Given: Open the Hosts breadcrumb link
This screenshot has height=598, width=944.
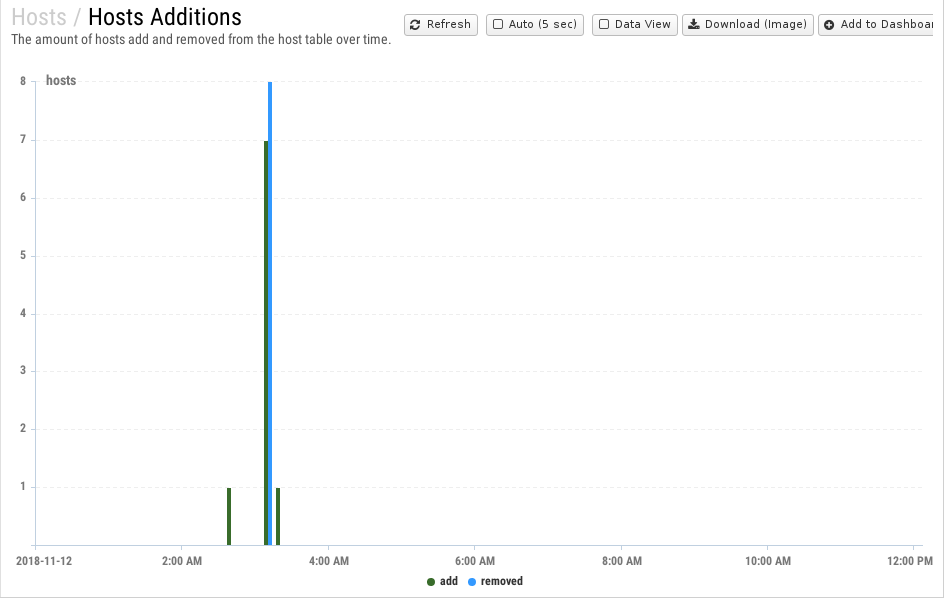Looking at the screenshot, I should pyautogui.click(x=39, y=17).
